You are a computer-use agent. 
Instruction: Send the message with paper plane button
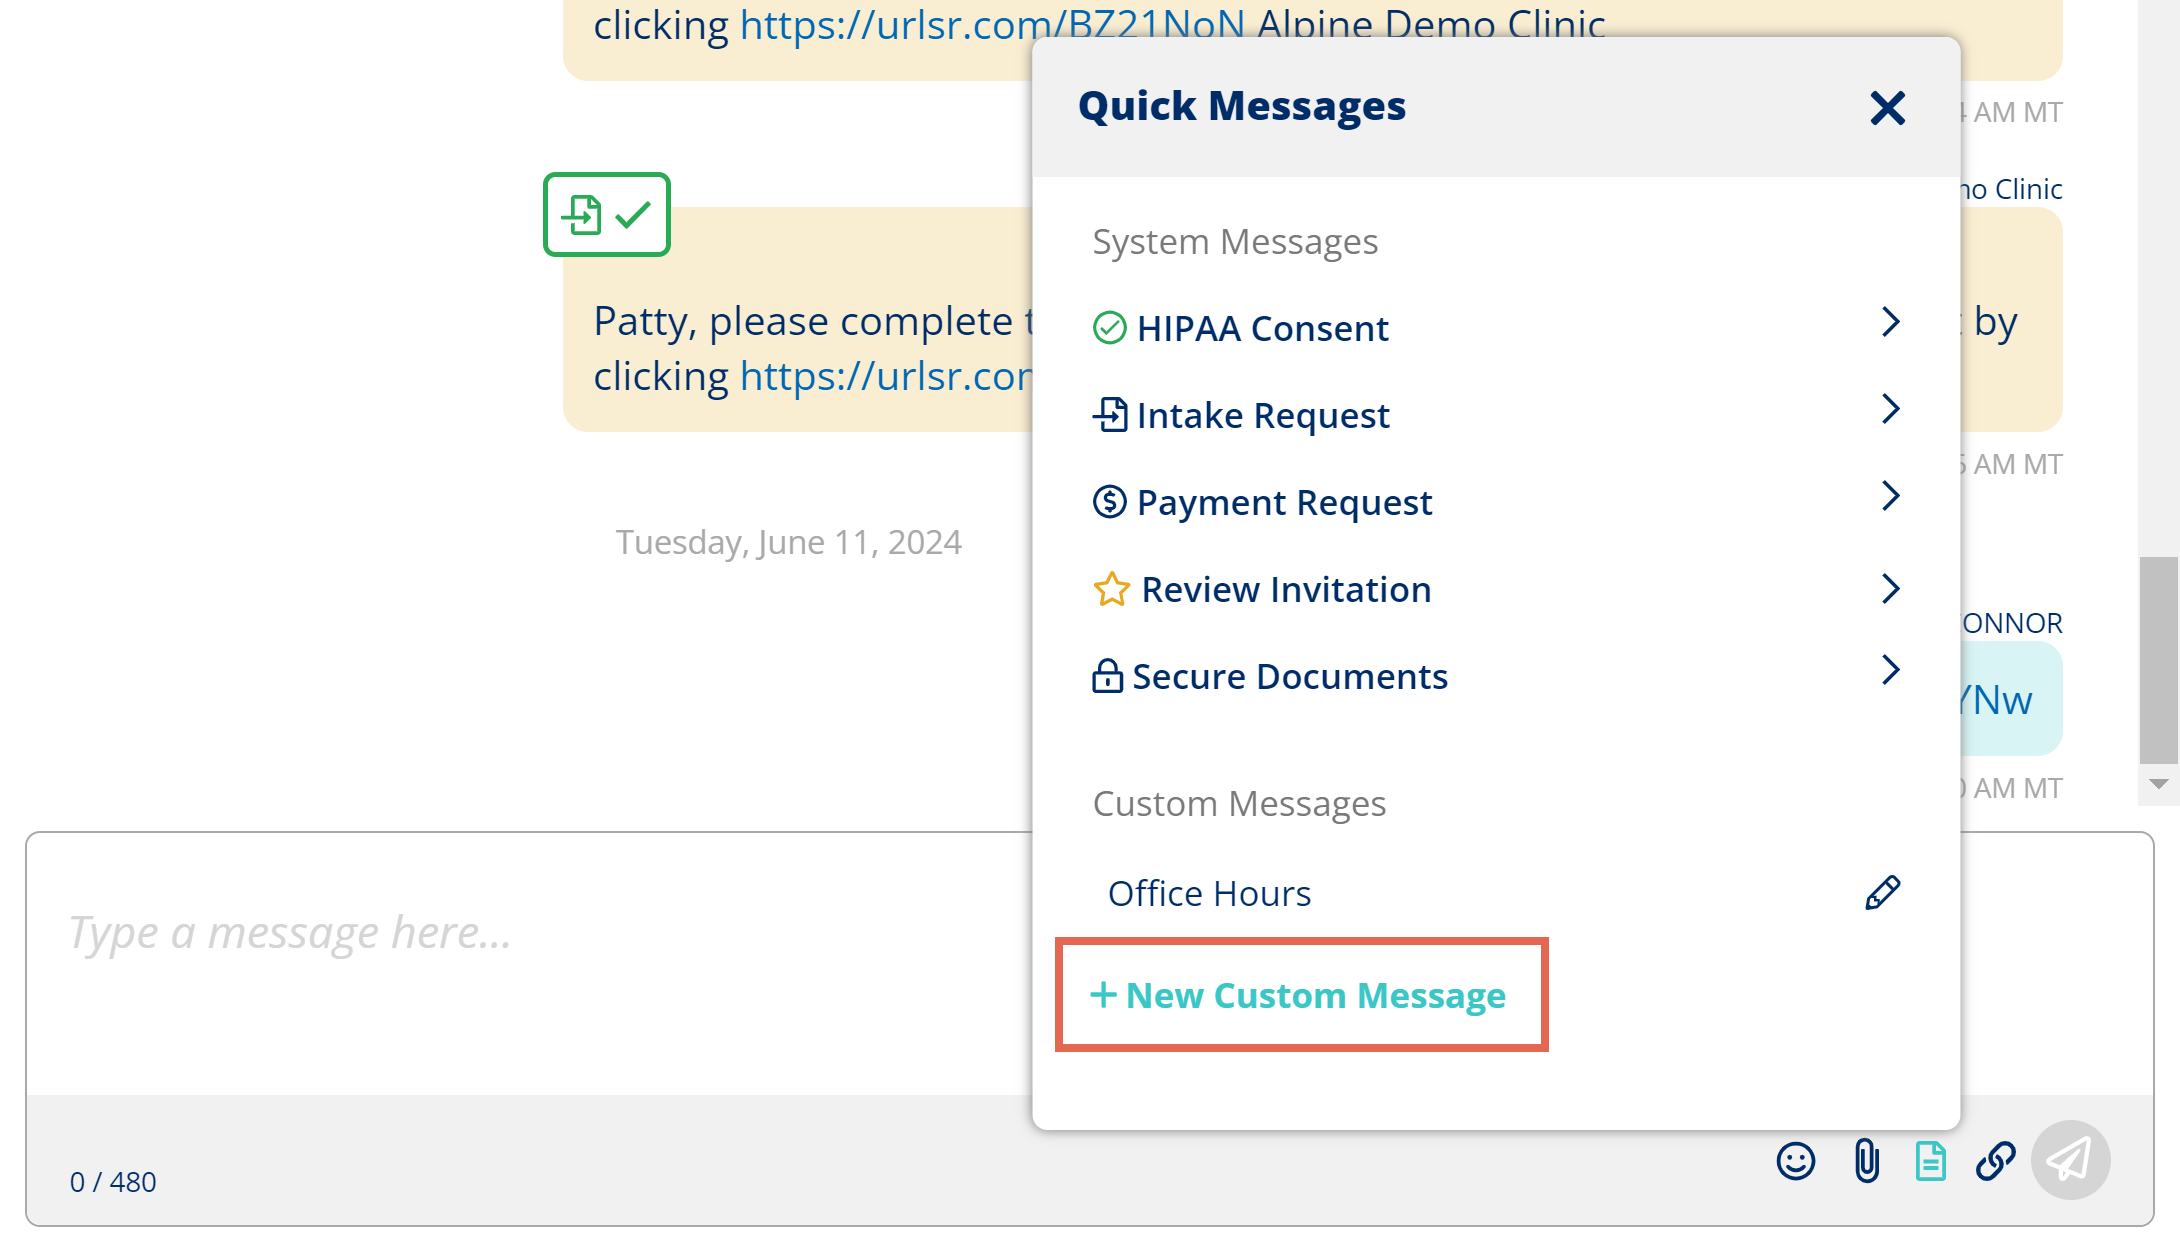click(x=2070, y=1160)
